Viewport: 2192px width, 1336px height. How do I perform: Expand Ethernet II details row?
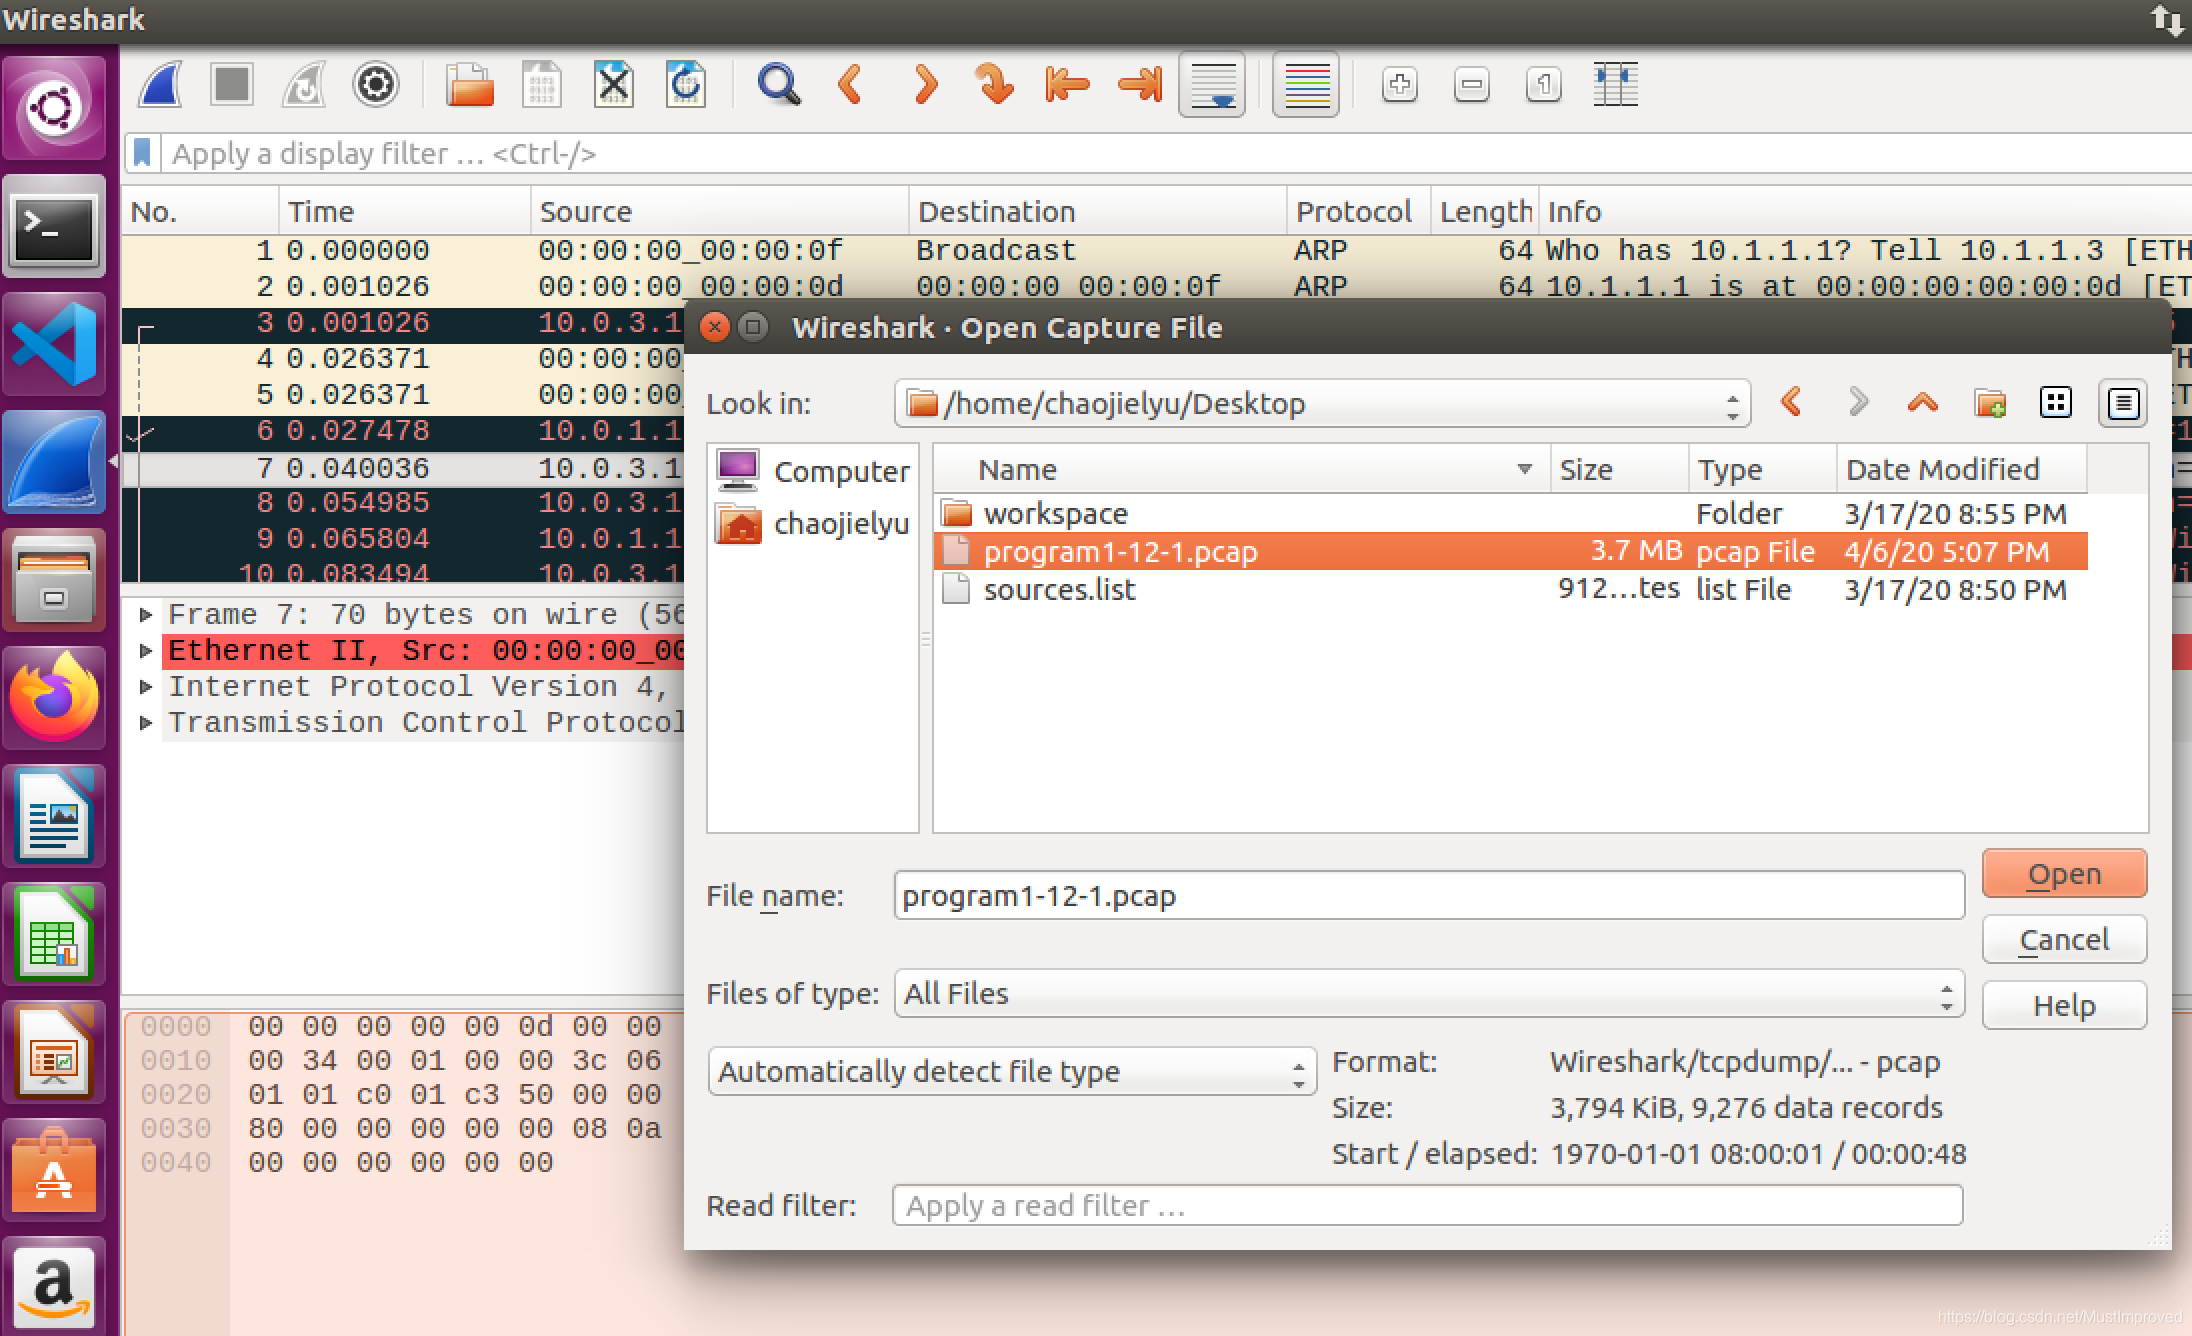[x=146, y=650]
